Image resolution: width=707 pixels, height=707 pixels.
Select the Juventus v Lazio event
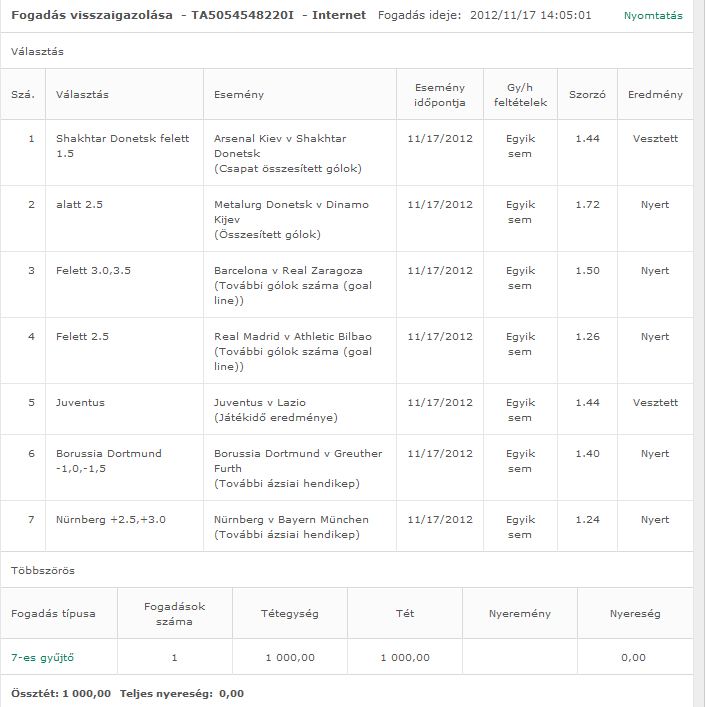(260, 402)
